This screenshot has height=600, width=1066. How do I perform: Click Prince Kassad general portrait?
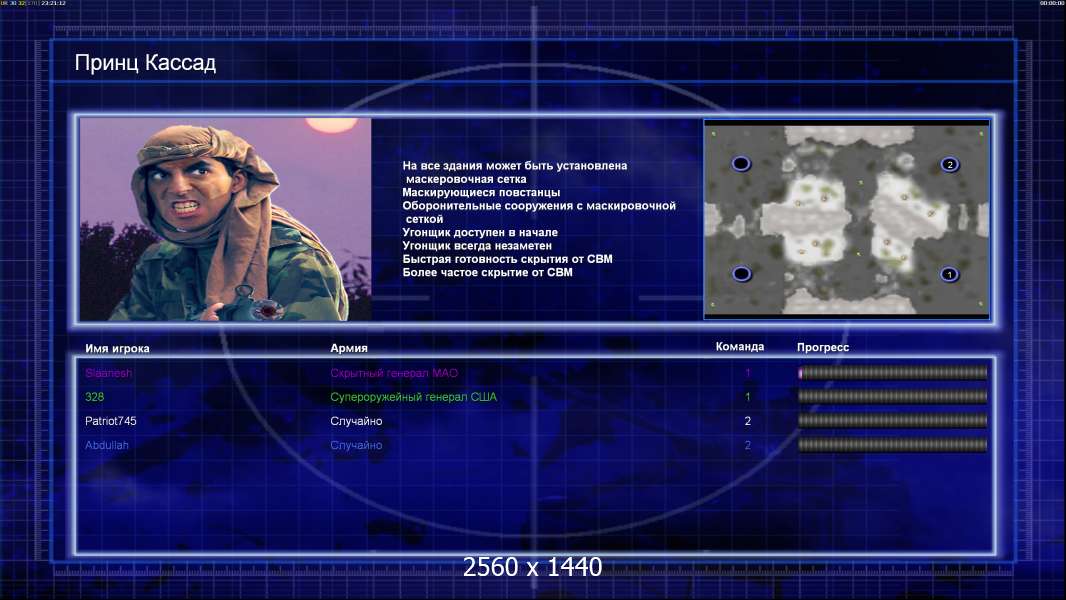point(226,219)
